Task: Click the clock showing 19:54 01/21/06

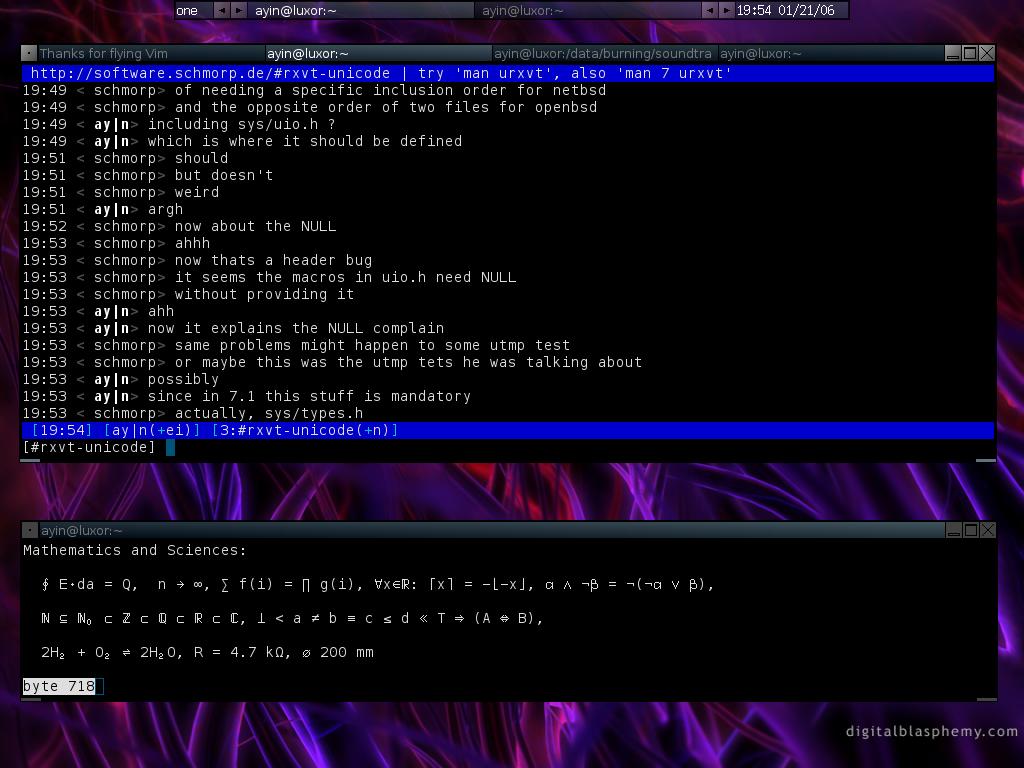Action: 785,10
